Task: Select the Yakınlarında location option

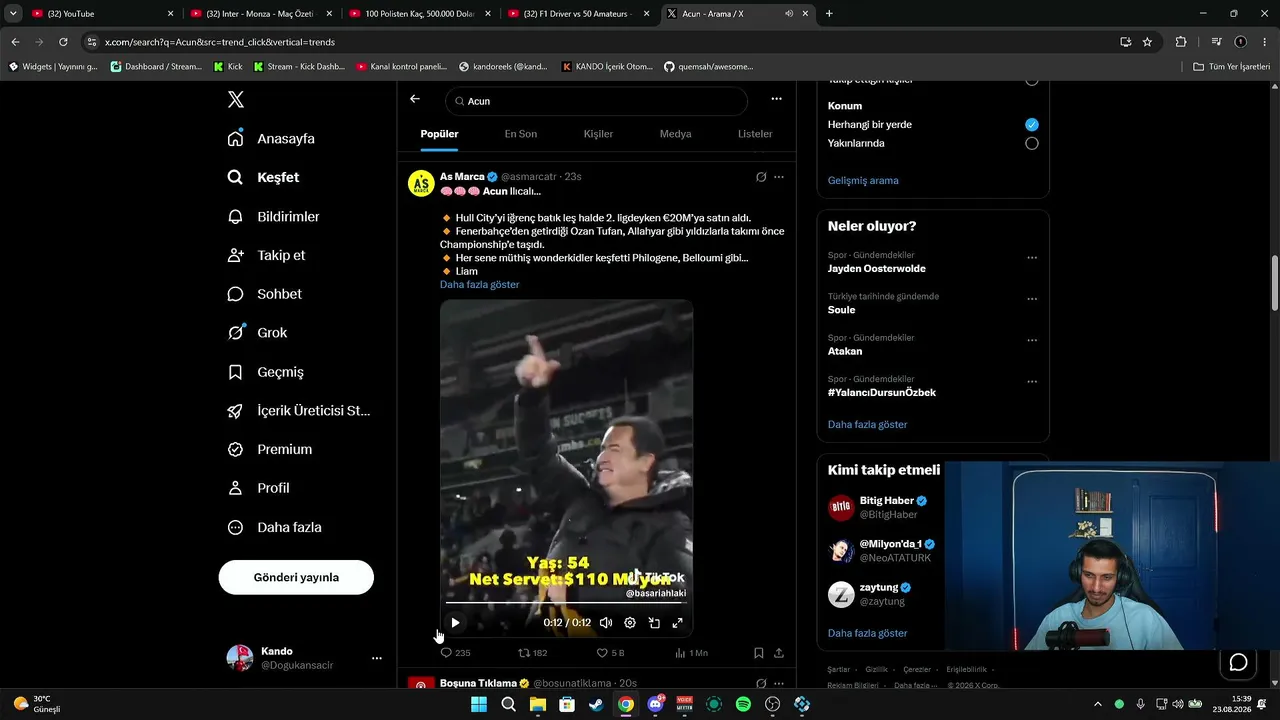Action: [x=1031, y=143]
